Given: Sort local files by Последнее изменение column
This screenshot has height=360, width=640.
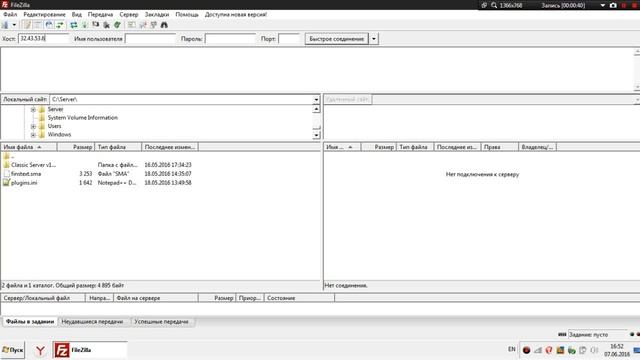Looking at the screenshot, I should click(x=170, y=147).
